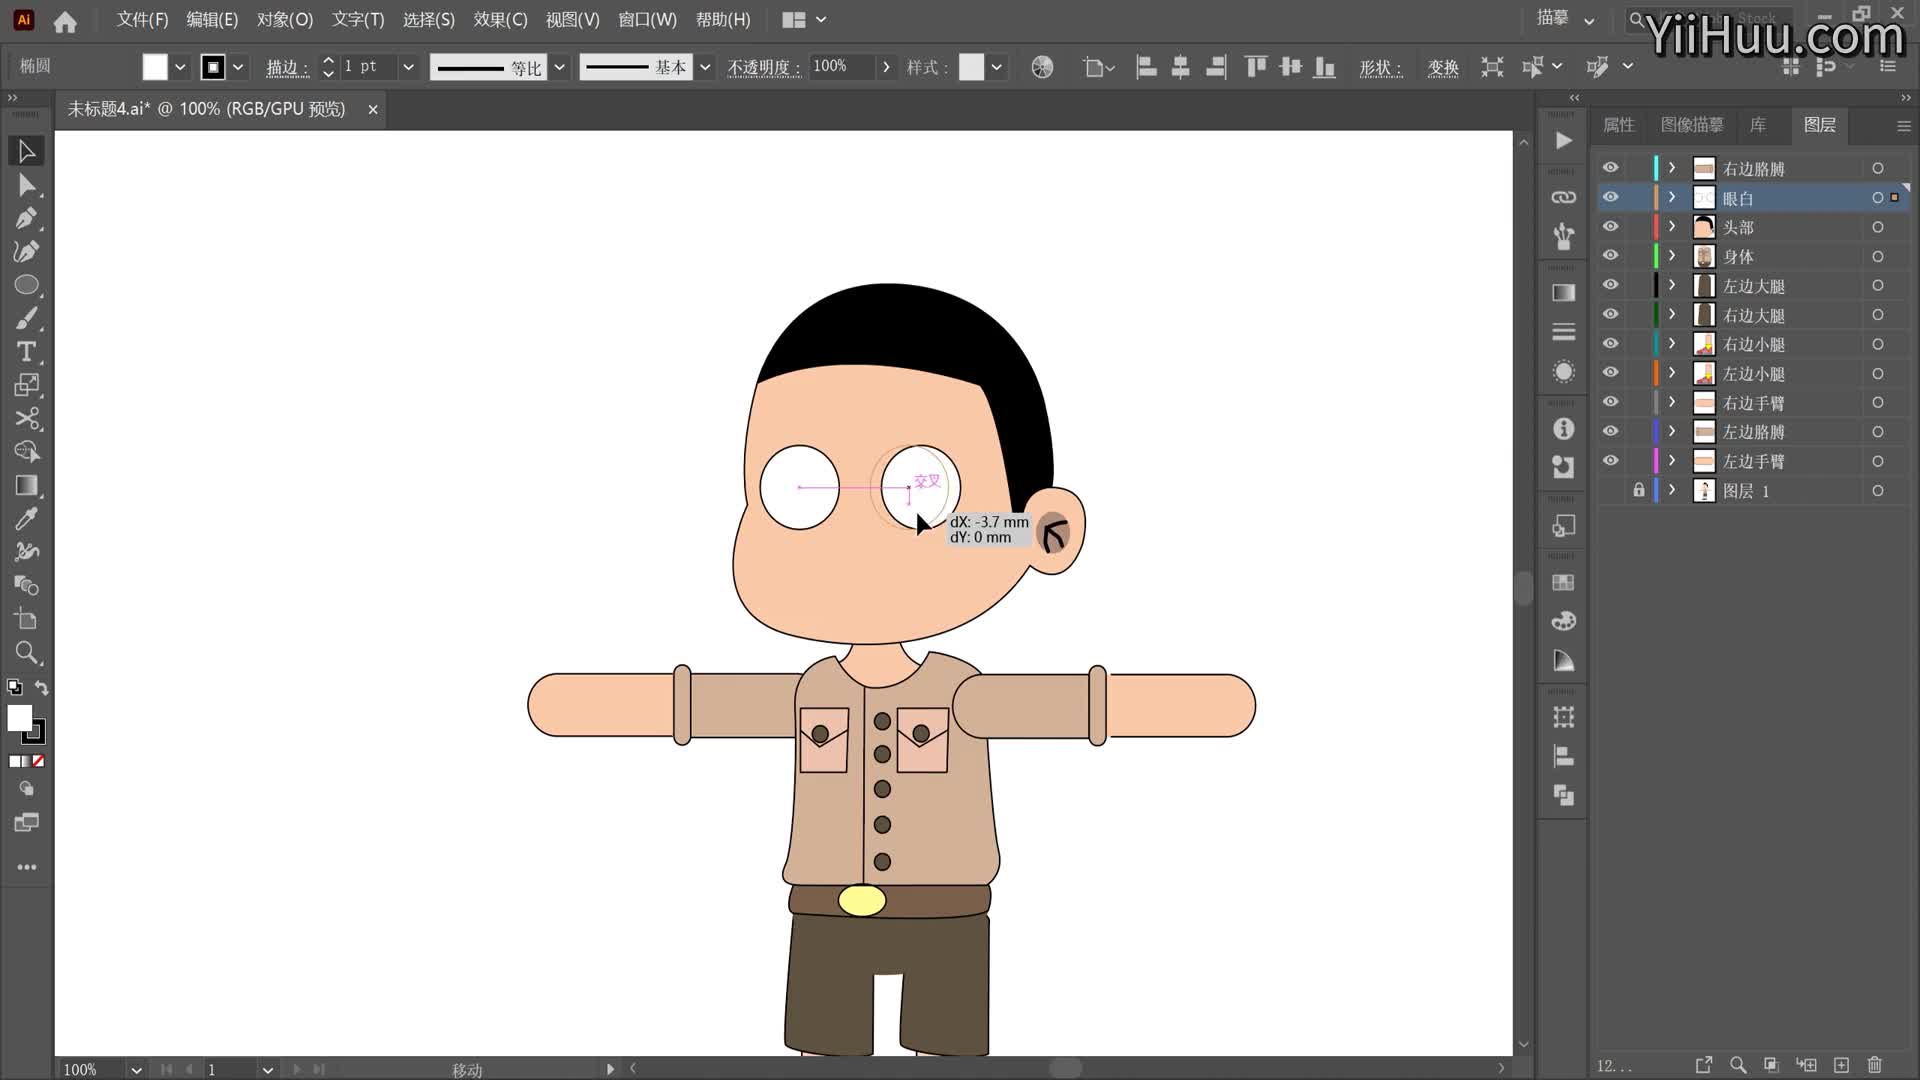Open zoom level dropdown at bottom
Viewport: 1920px width, 1080px height.
click(136, 1069)
